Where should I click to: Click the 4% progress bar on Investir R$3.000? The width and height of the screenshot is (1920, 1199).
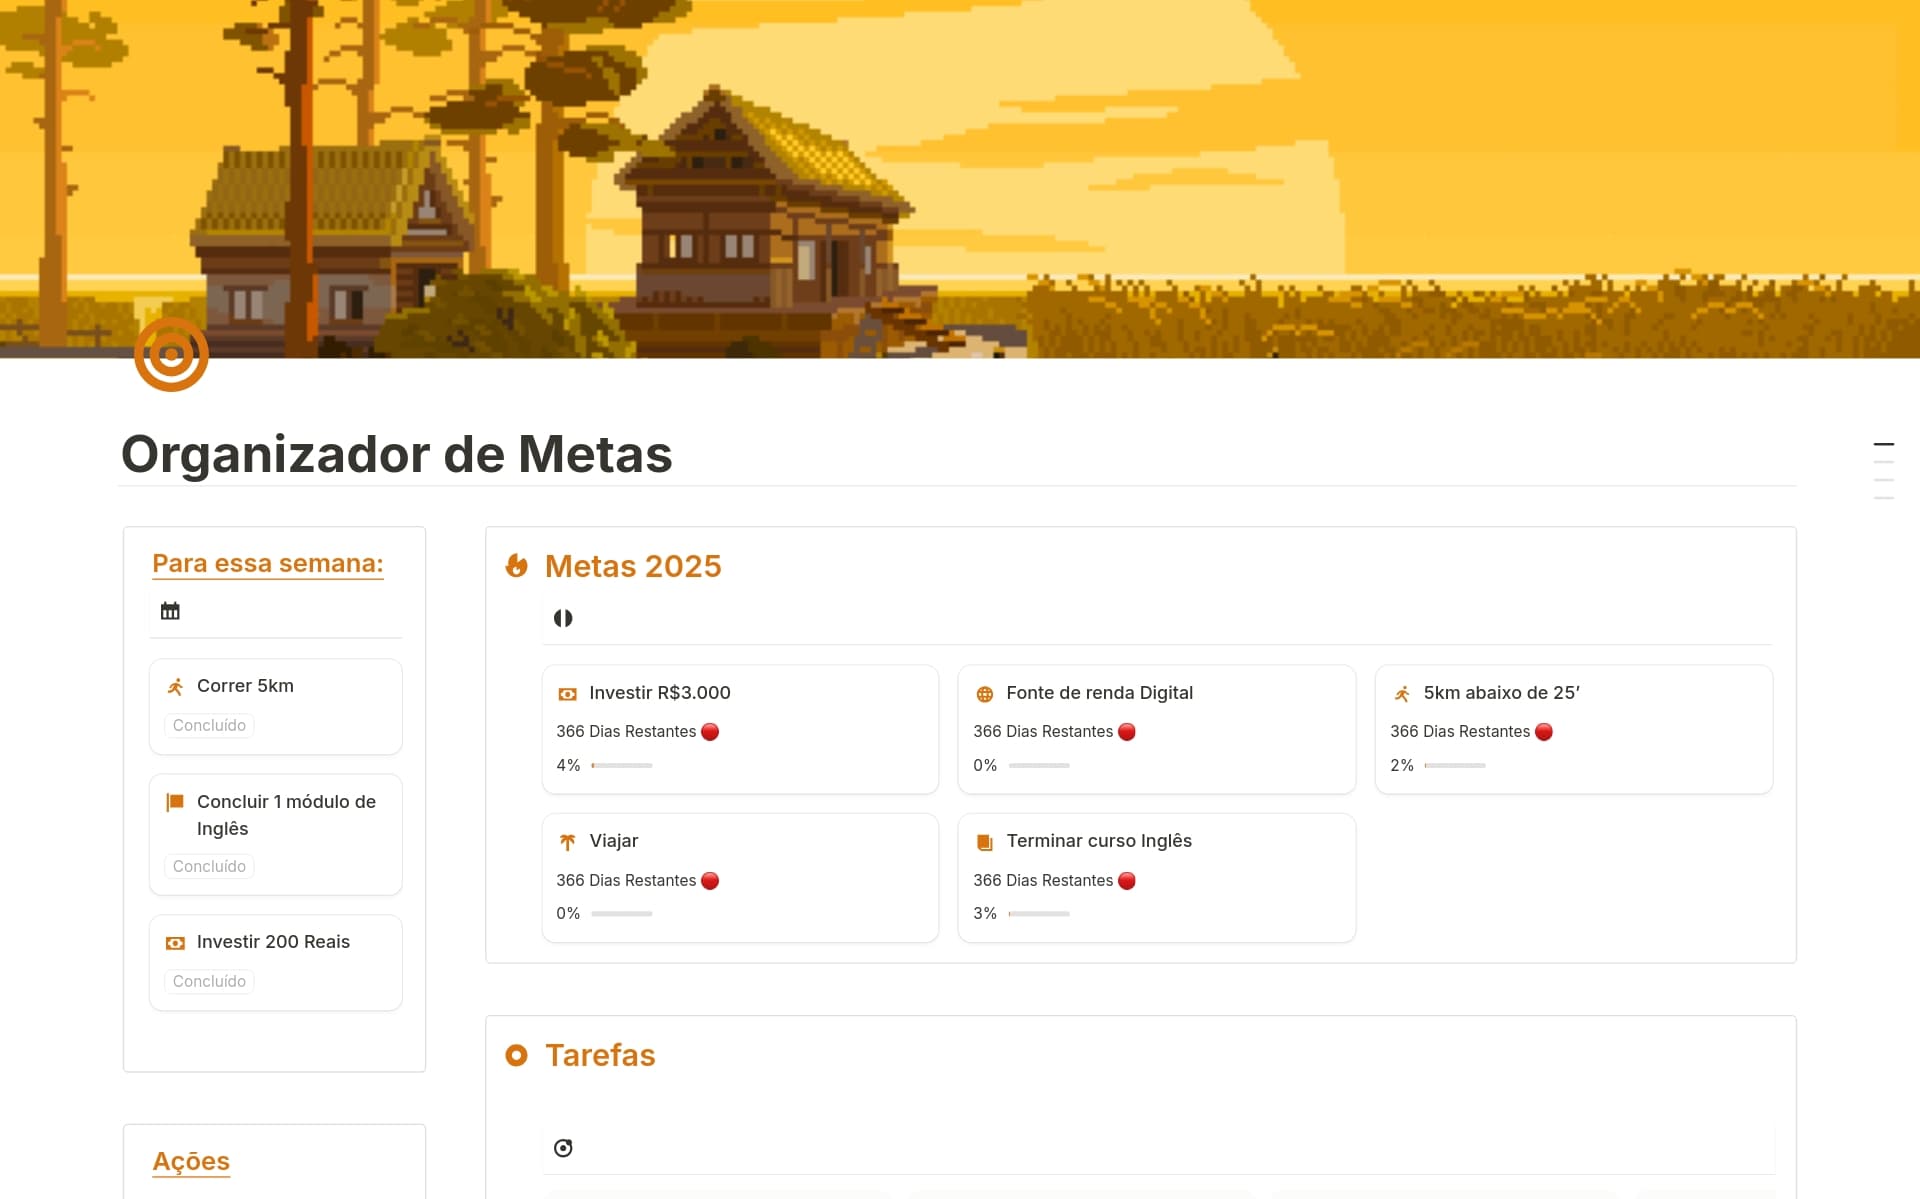pos(622,765)
